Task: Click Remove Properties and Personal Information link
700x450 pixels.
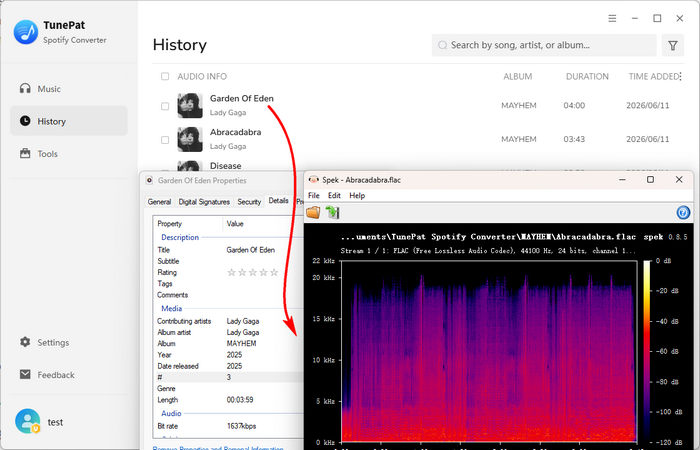Action: click(x=218, y=447)
